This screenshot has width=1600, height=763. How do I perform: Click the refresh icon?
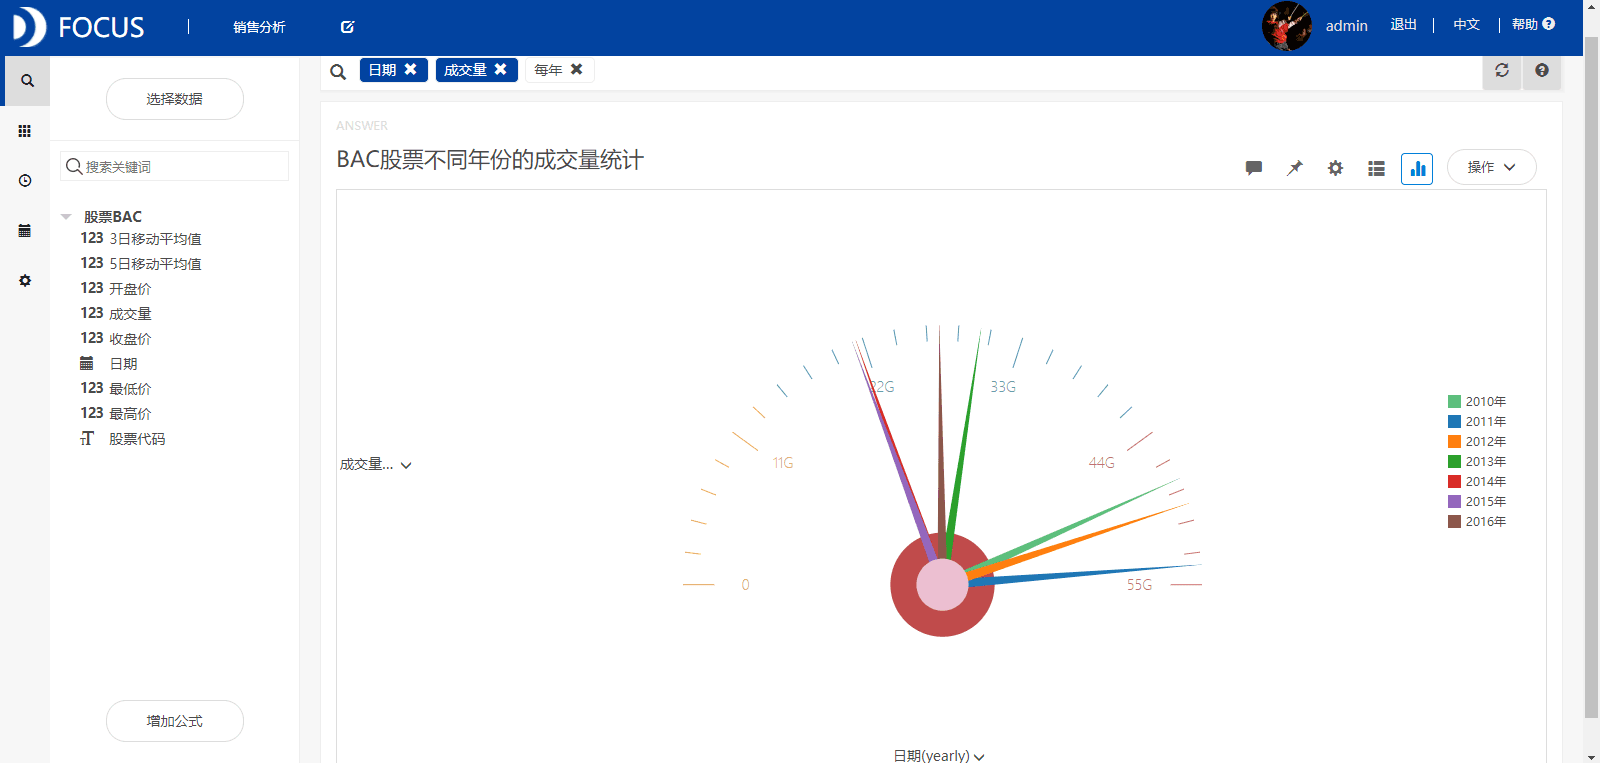coord(1502,70)
